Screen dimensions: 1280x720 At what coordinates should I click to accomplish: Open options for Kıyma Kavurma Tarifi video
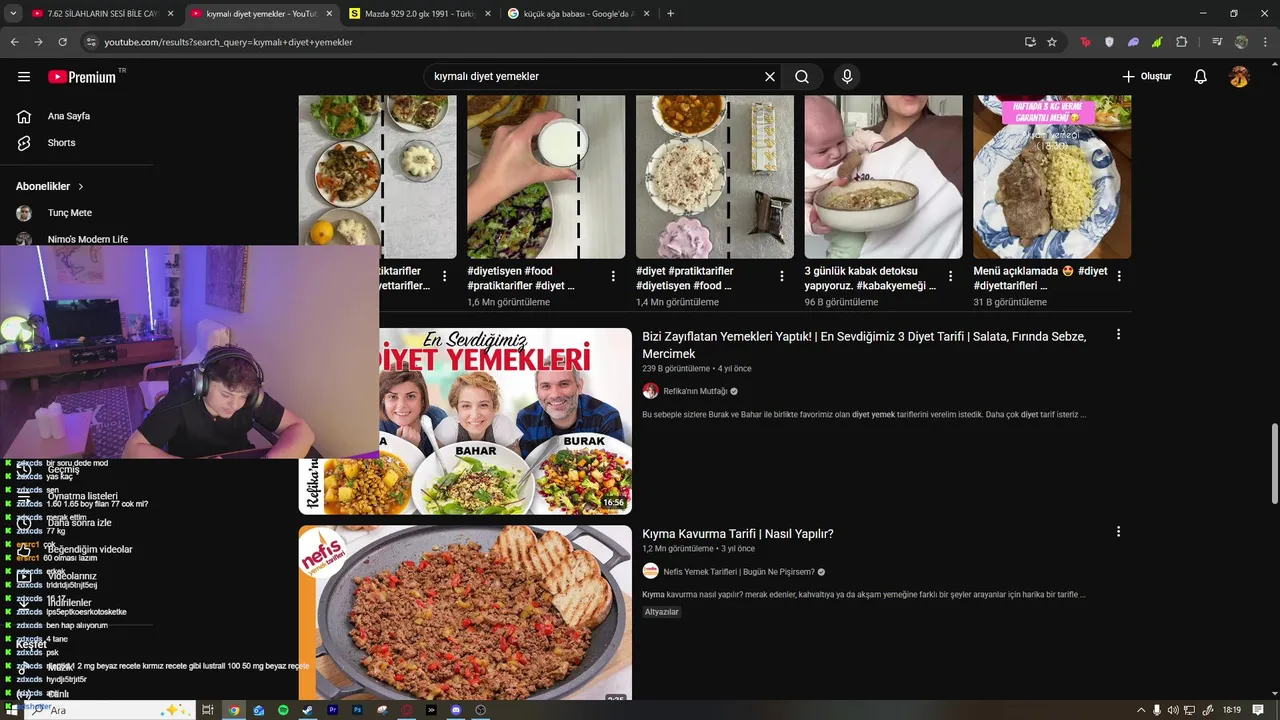click(1118, 532)
